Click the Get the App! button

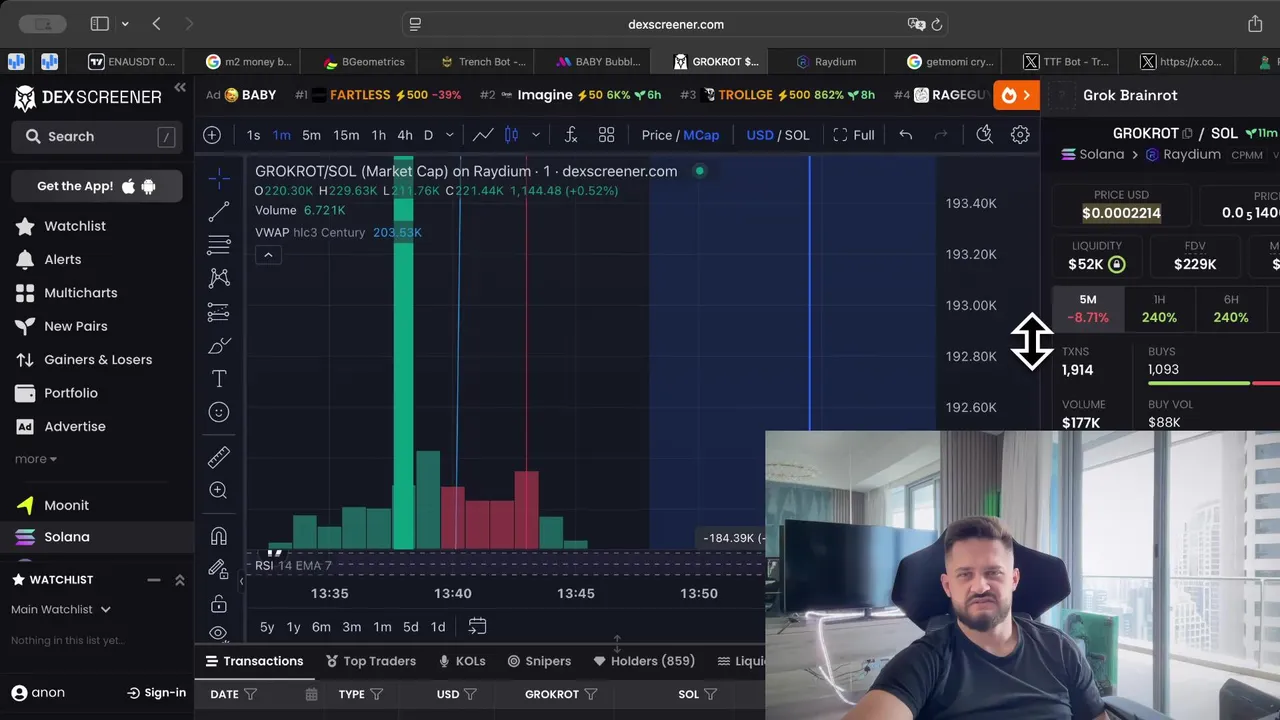(97, 186)
